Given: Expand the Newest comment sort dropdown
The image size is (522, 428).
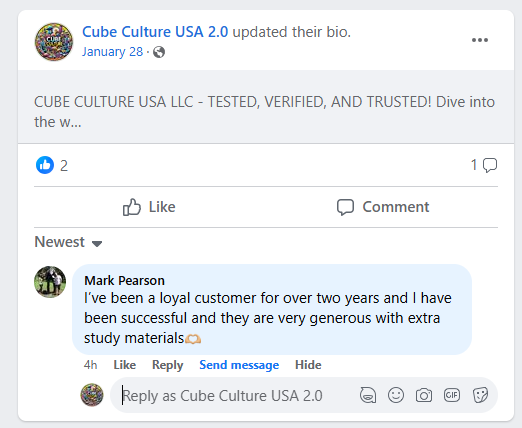Looking at the screenshot, I should pyautogui.click(x=68, y=242).
